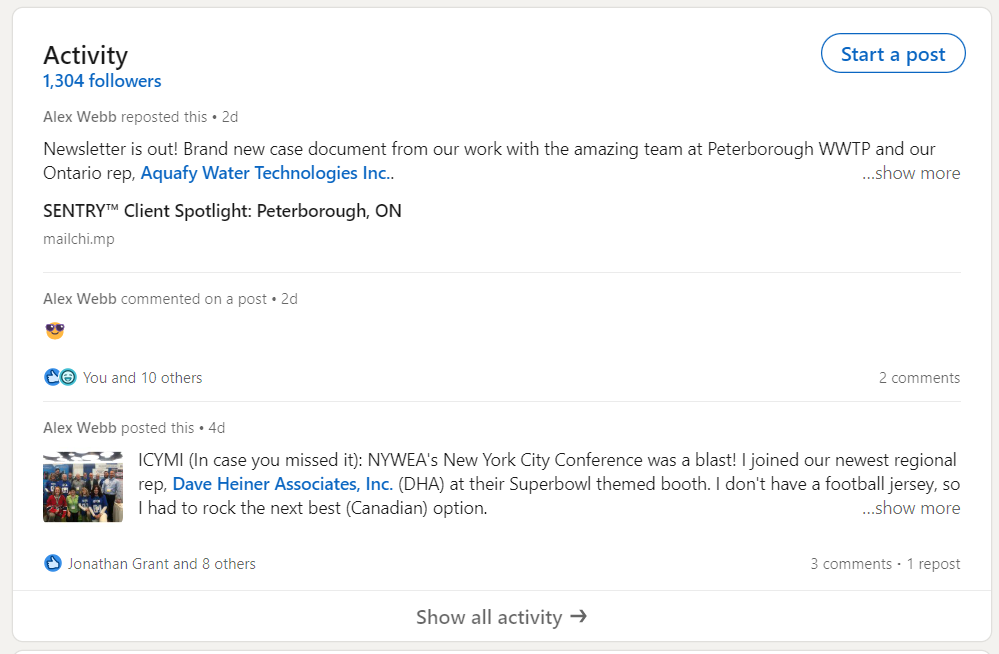Screen dimensions: 999x654
Task: Open Aquafy Water Technologies Inc. company link
Action: (x=265, y=173)
